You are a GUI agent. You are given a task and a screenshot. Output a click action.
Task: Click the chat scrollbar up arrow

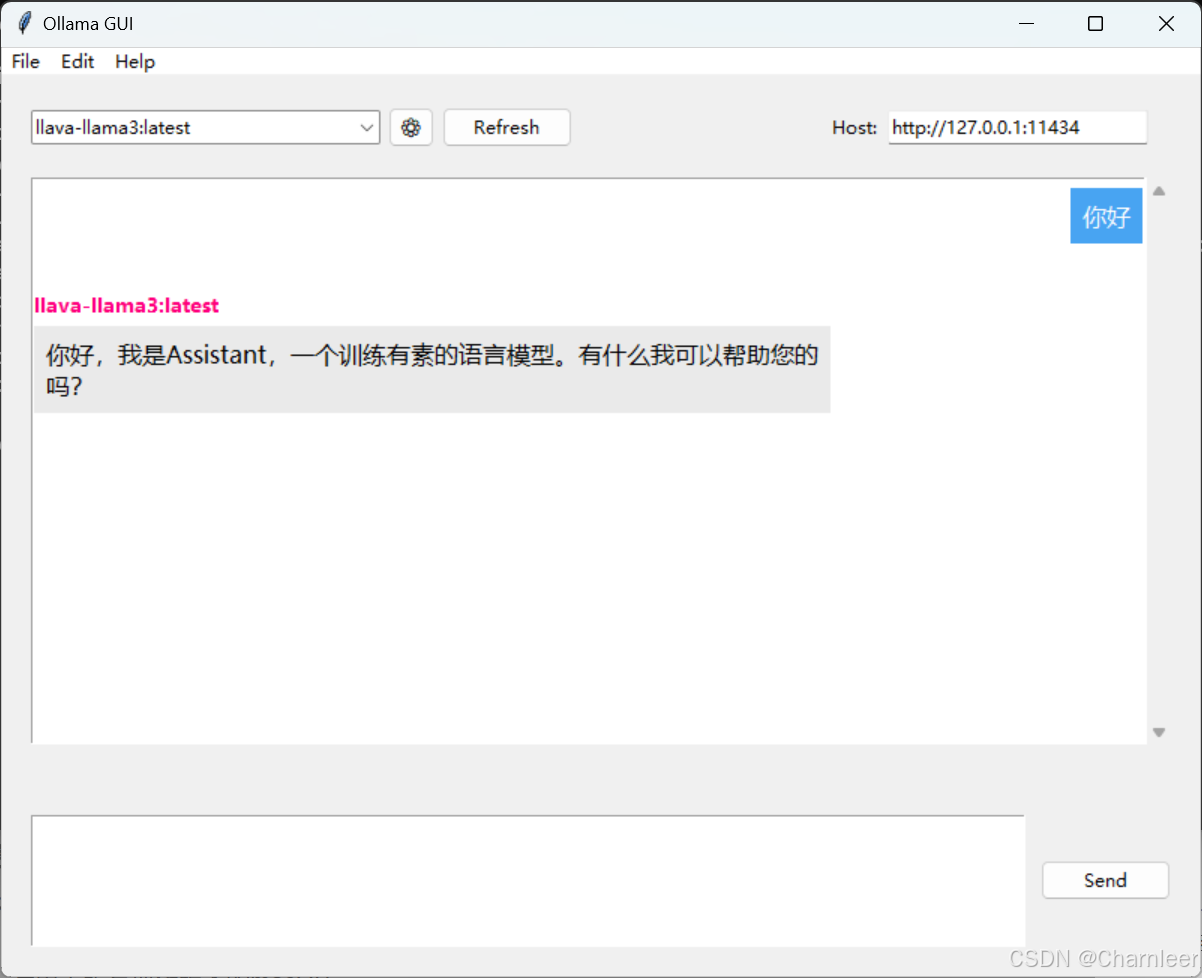coord(1159,191)
